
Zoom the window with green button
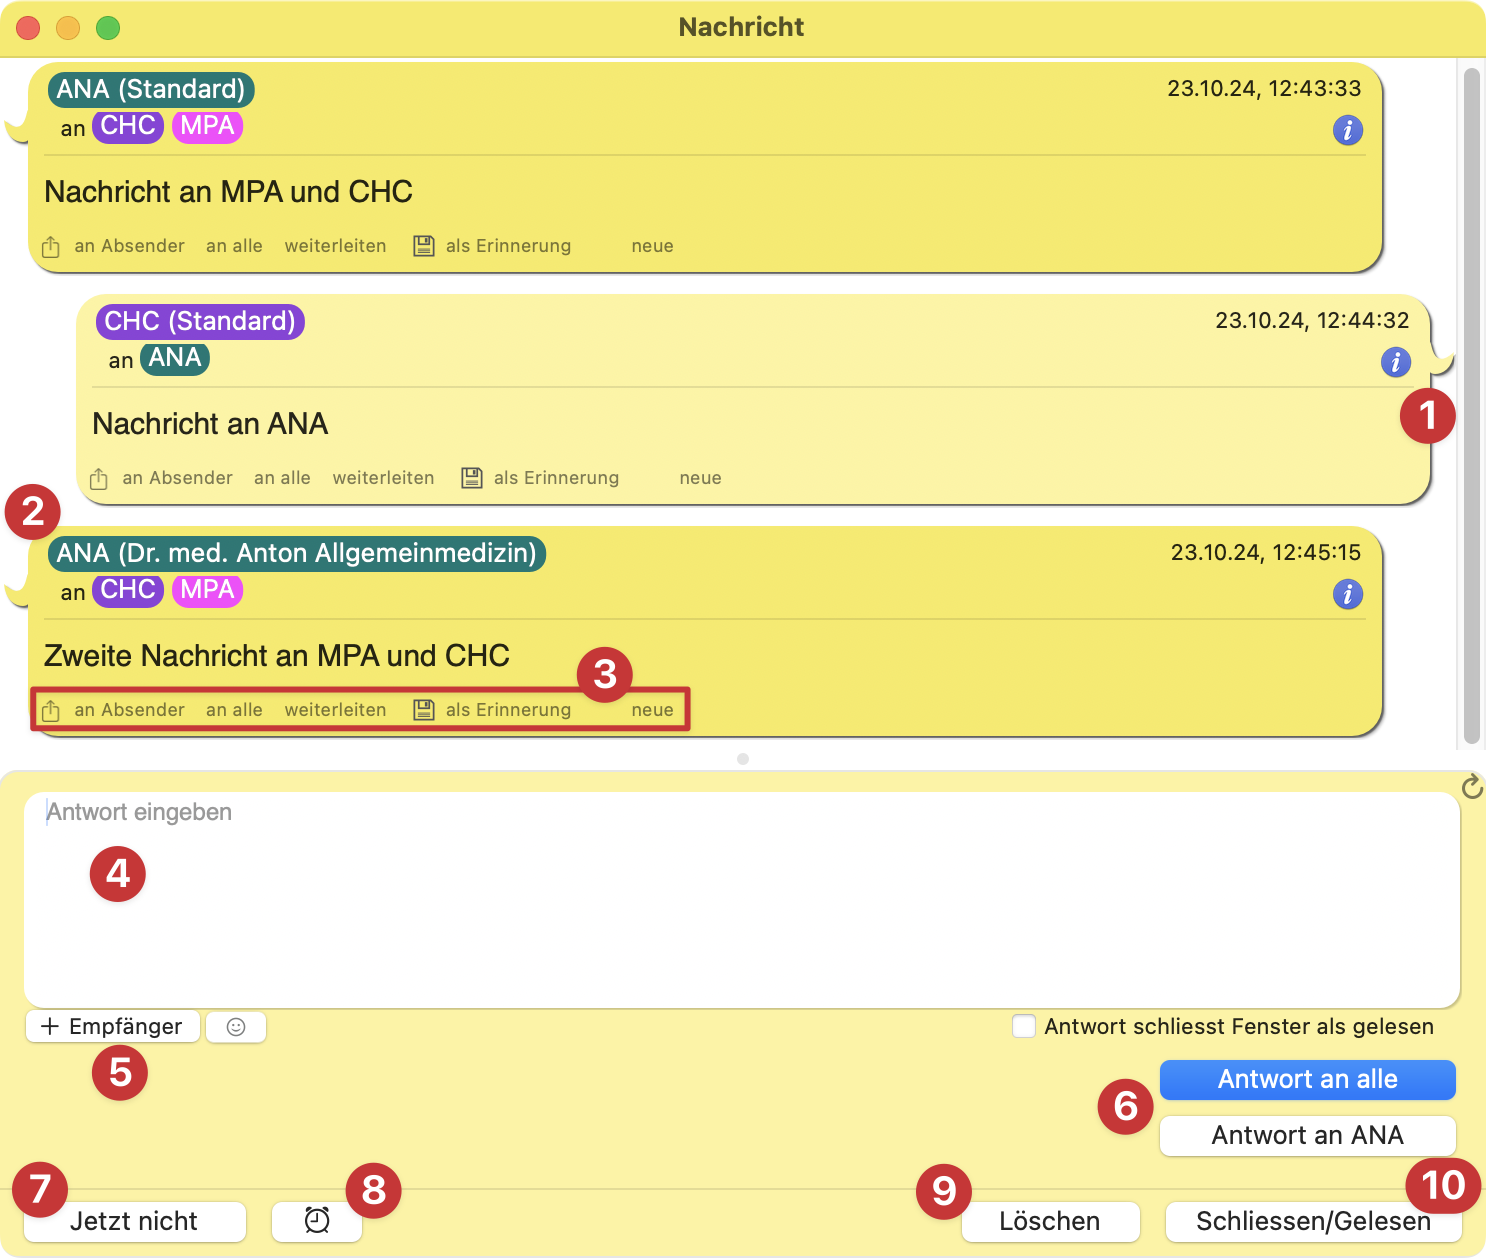click(108, 28)
